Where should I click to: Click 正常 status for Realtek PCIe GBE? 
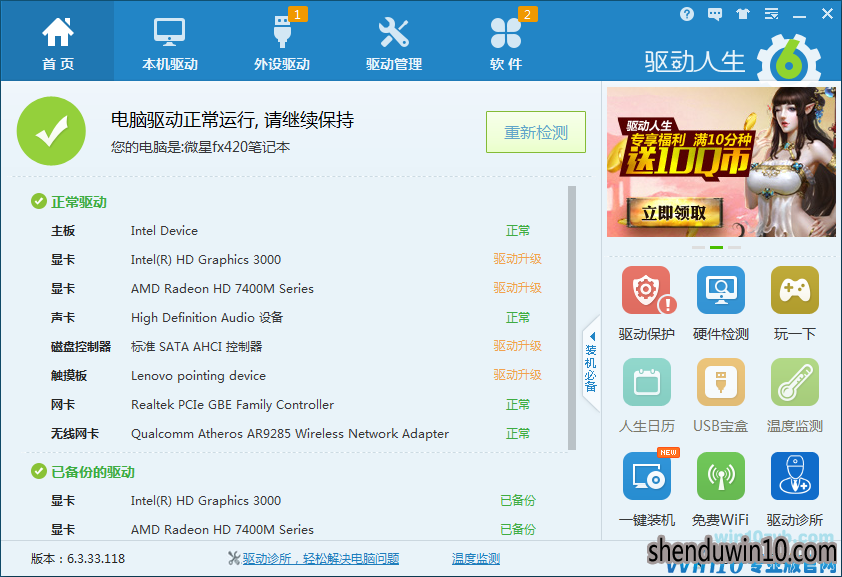tap(518, 405)
